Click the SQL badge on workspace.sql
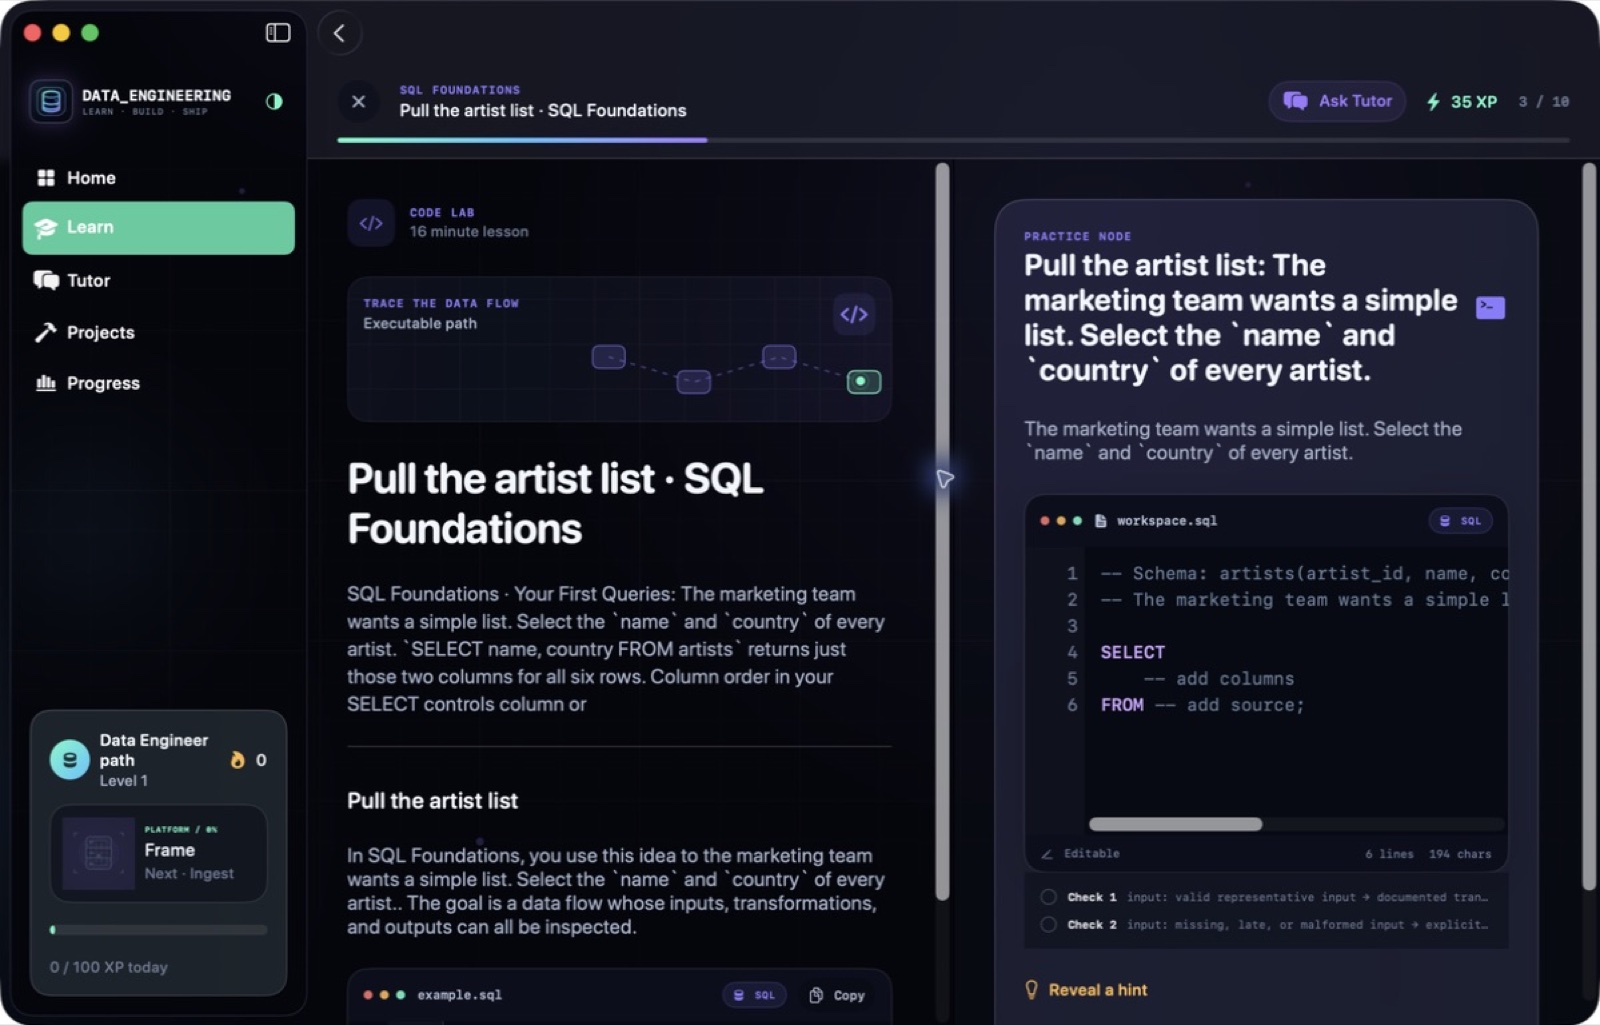This screenshot has width=1600, height=1025. pyautogui.click(x=1460, y=521)
